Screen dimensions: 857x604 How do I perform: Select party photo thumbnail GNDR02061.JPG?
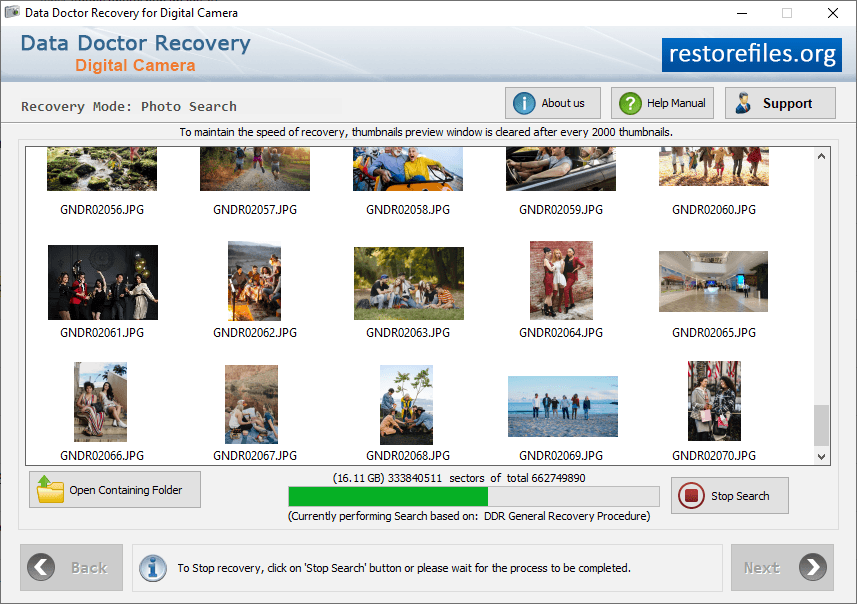(103, 282)
